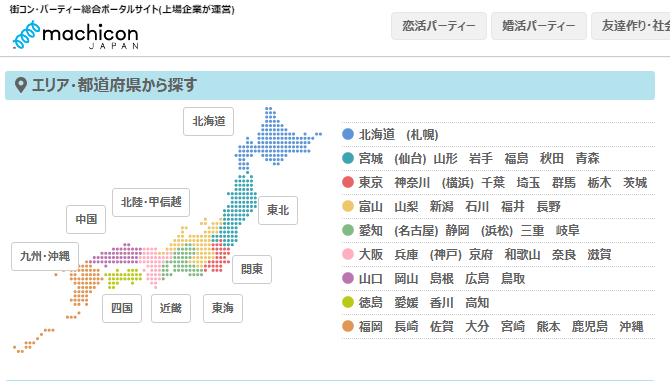Click the green dot beside 愛知

[348, 230]
